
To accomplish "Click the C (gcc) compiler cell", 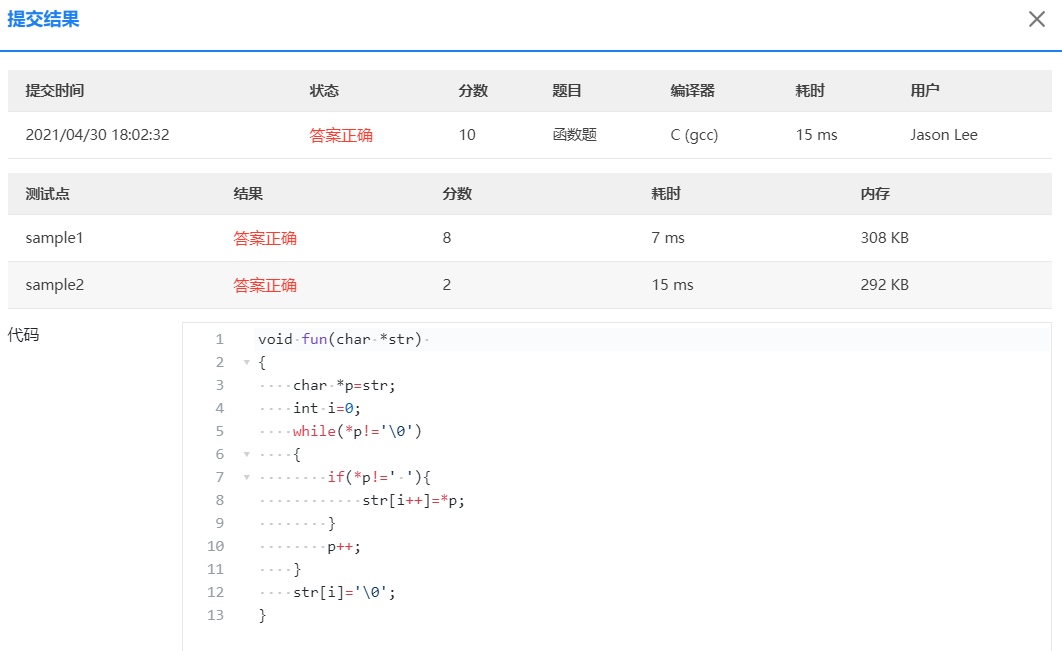I will 694,135.
